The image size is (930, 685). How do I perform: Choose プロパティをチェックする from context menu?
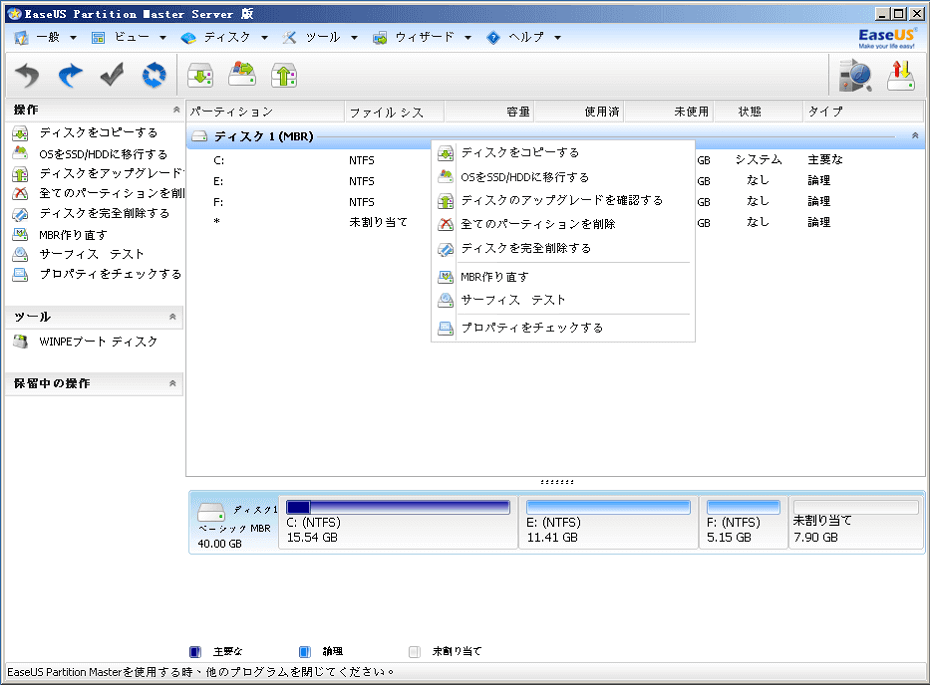point(532,327)
